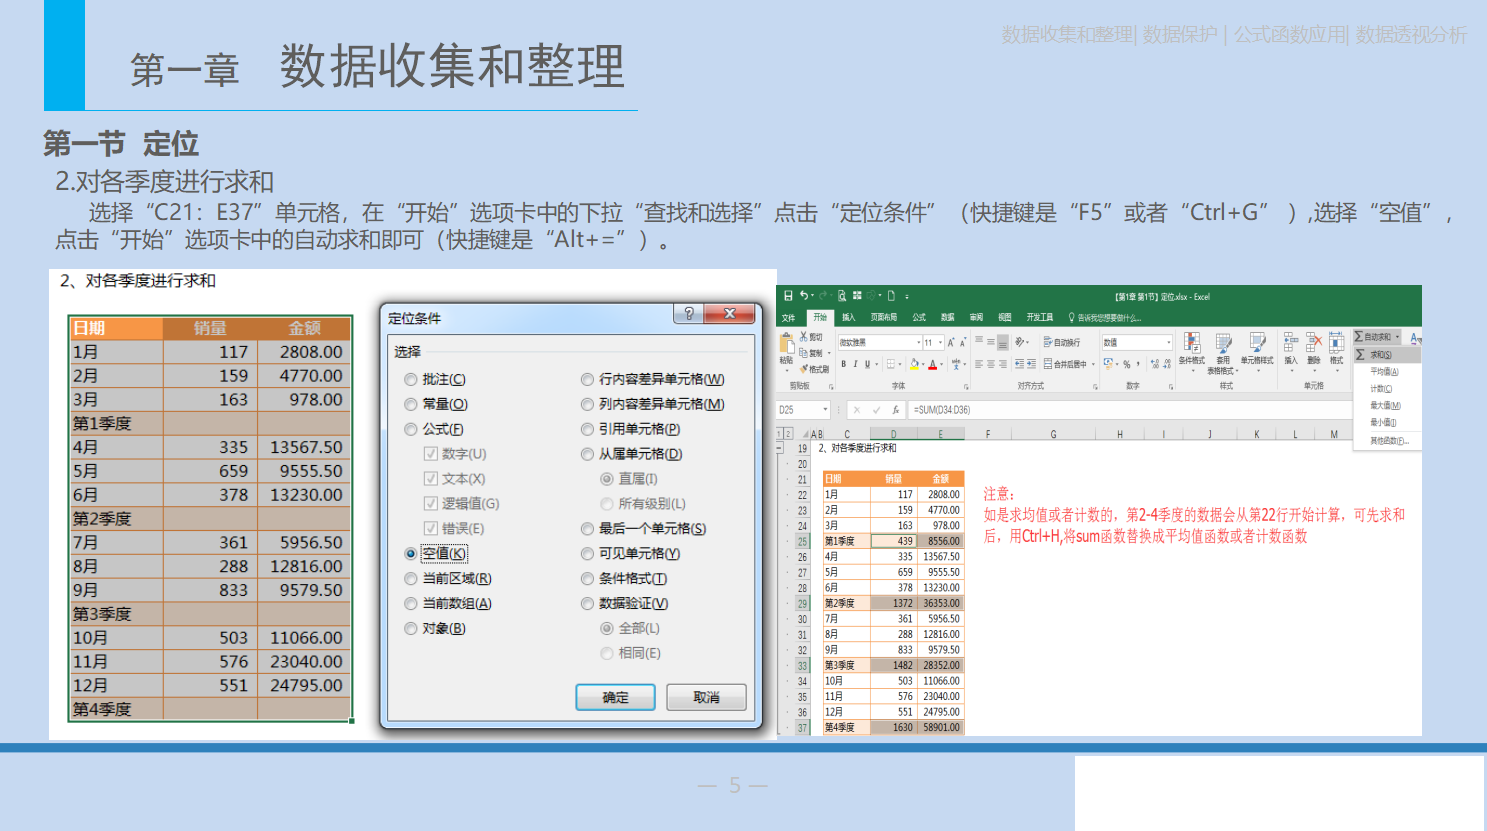Select cell D25 containing 439
The width and height of the screenshot is (1487, 831).
click(893, 541)
